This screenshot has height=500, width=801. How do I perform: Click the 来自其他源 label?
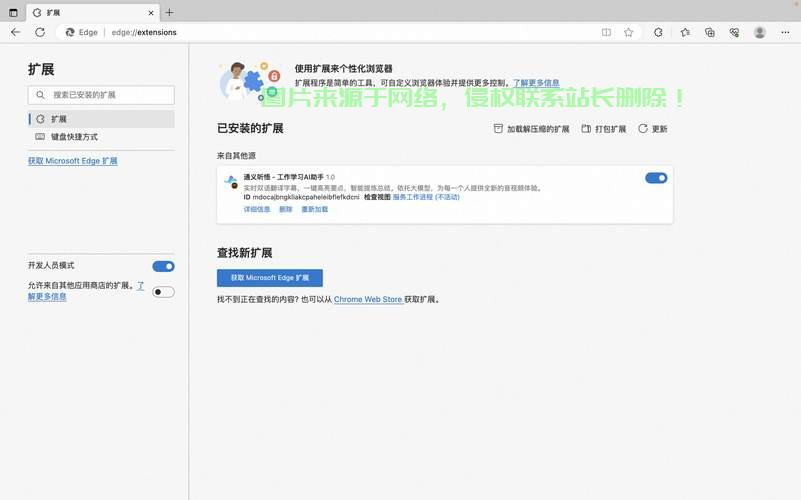tap(236, 156)
